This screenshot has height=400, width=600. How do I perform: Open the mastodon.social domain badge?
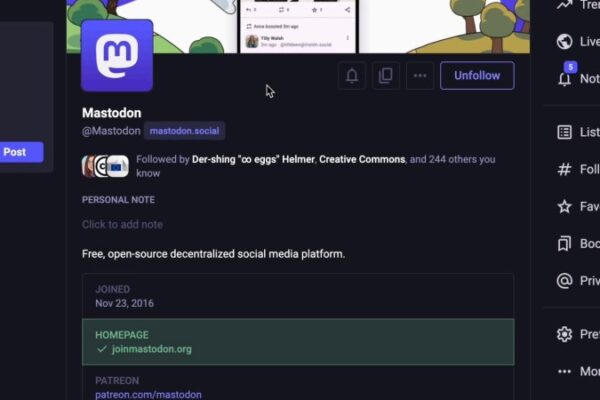pyautogui.click(x=184, y=131)
